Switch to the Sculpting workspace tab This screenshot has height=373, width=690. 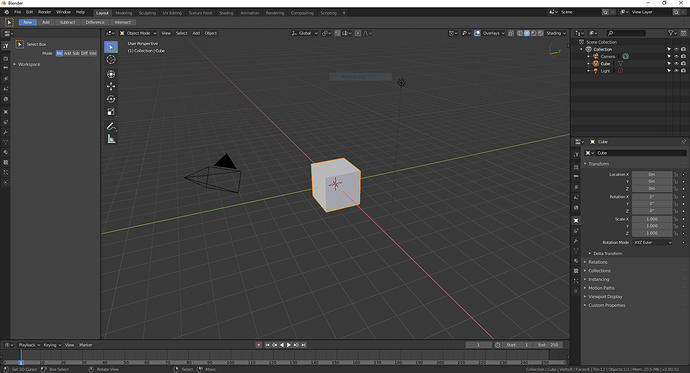point(147,13)
